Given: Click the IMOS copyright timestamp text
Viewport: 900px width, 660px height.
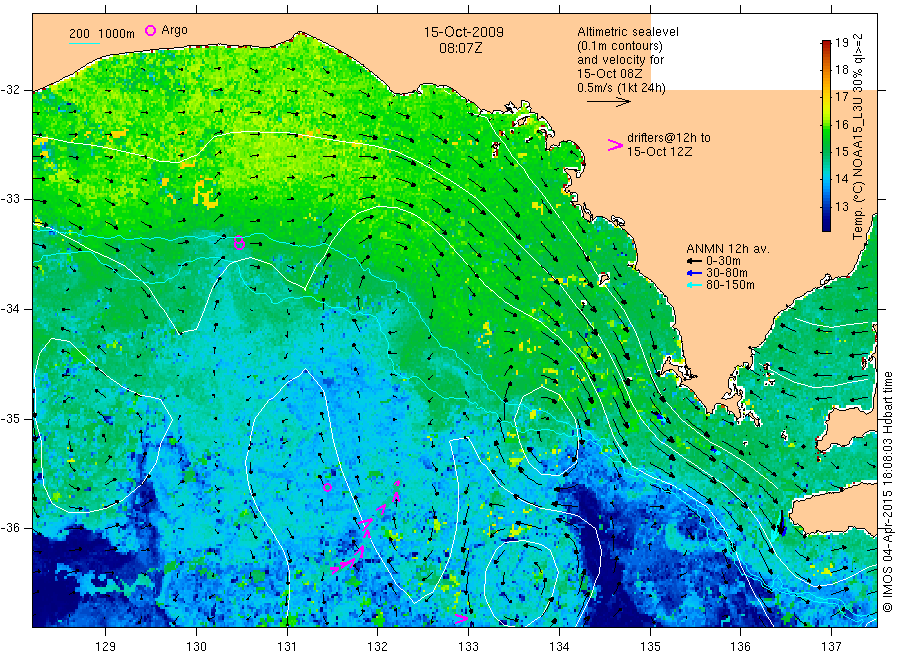Looking at the screenshot, I should coord(888,492).
